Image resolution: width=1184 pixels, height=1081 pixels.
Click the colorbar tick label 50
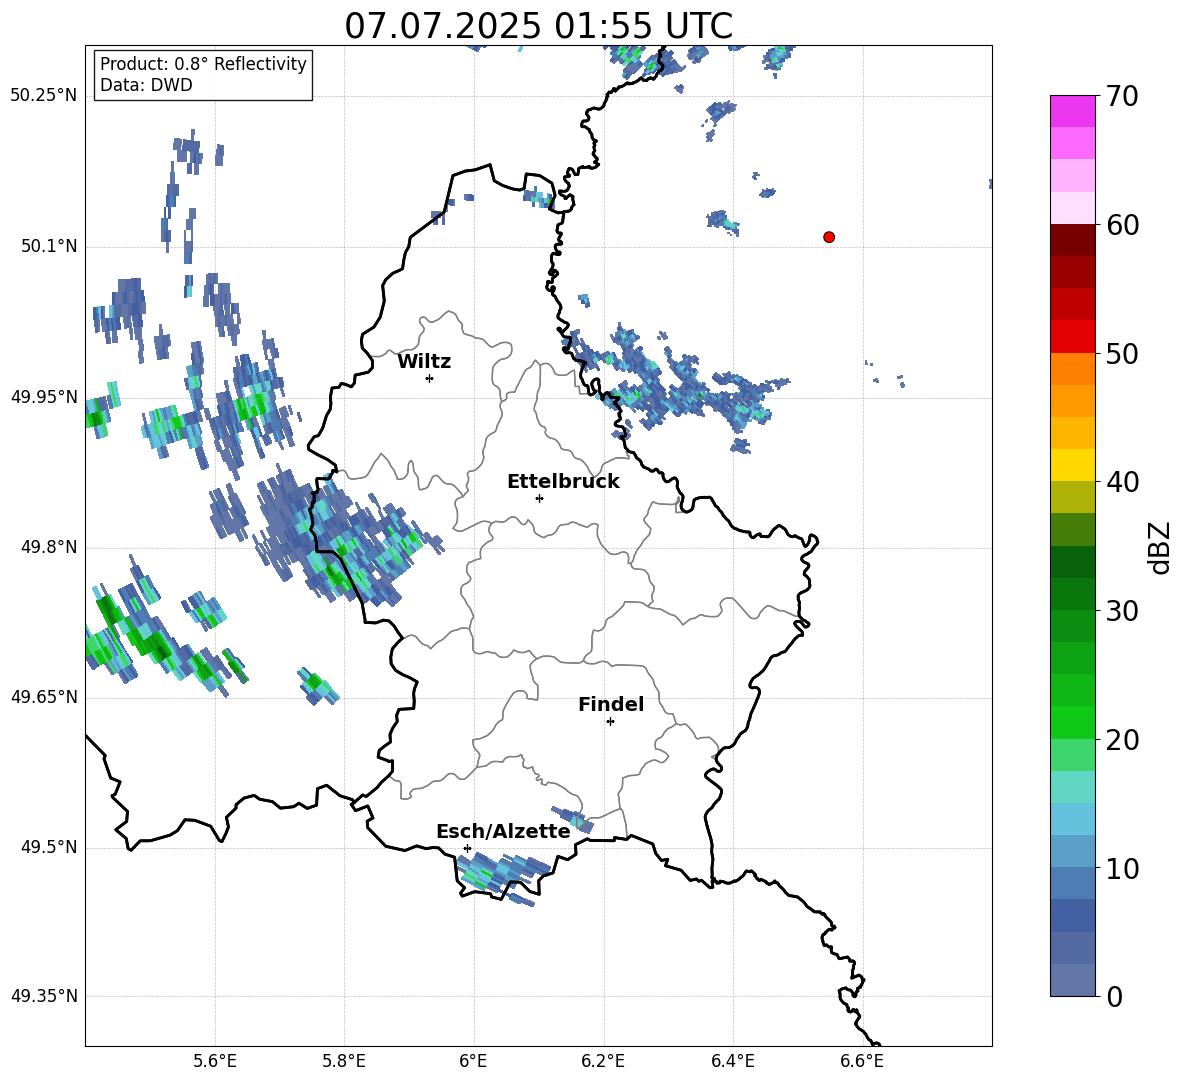pyautogui.click(x=1122, y=353)
